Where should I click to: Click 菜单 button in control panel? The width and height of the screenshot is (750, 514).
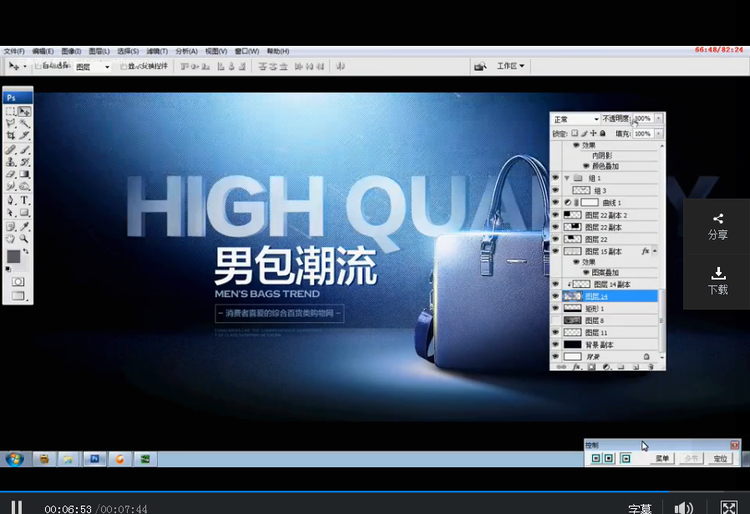662,459
